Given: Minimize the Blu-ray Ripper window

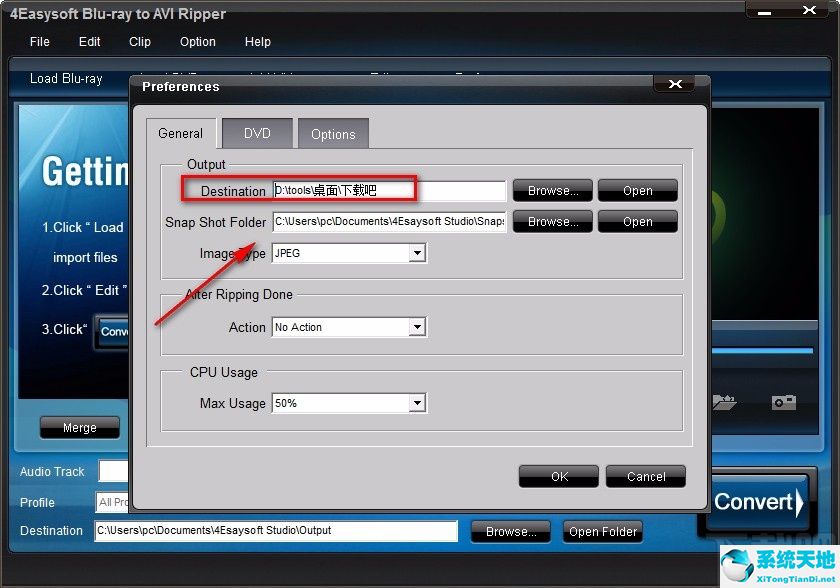Looking at the screenshot, I should click(x=765, y=11).
